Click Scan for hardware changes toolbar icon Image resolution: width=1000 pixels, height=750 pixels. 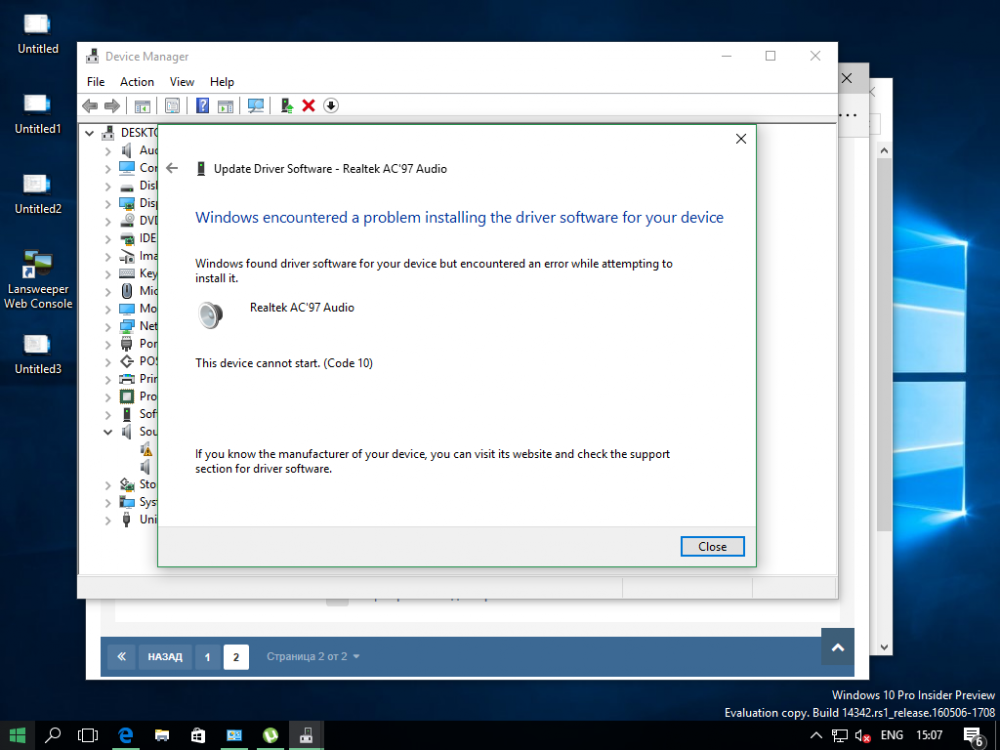256,106
